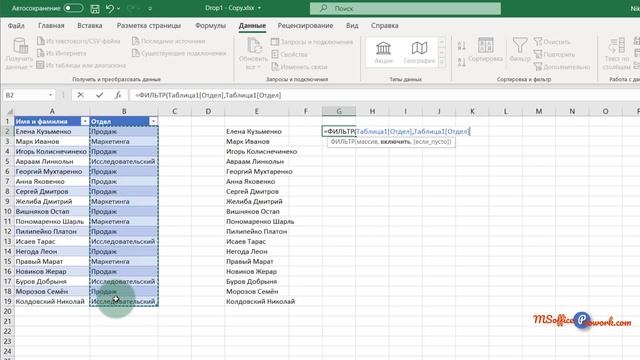Choose the Акции data type

(383, 52)
